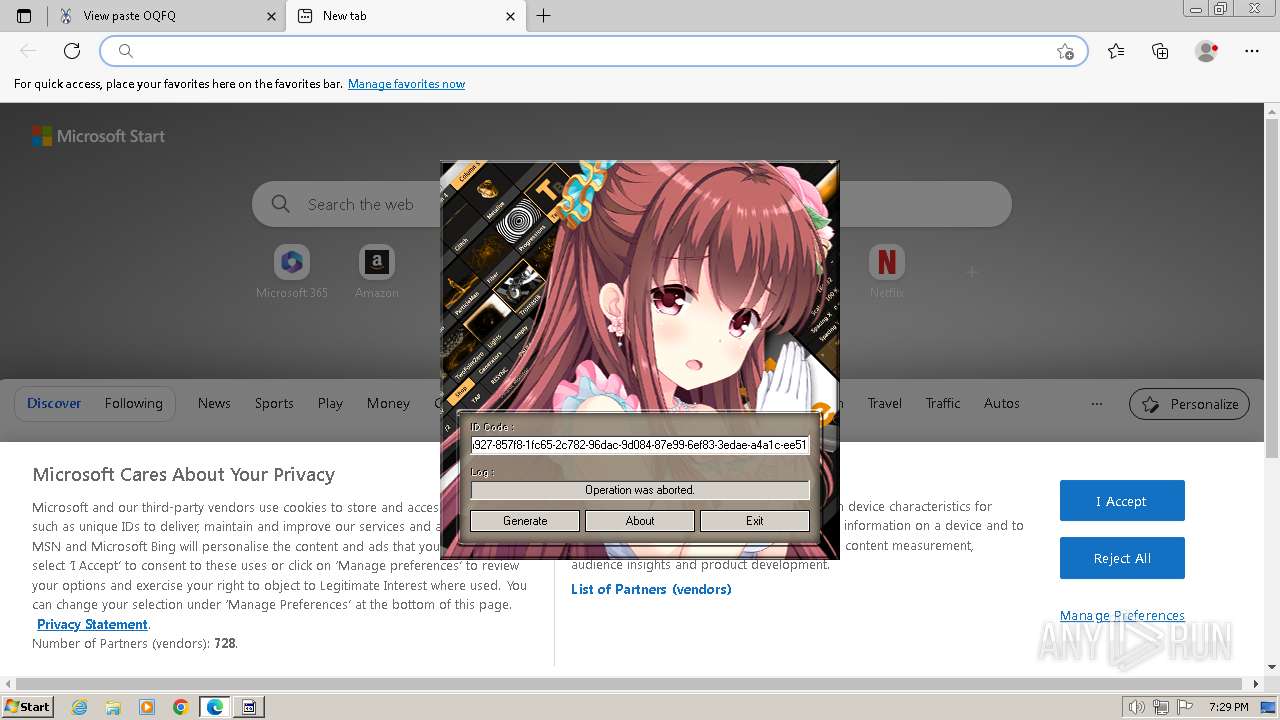
Task: Close the View paste OQFQ tab
Action: [x=272, y=16]
